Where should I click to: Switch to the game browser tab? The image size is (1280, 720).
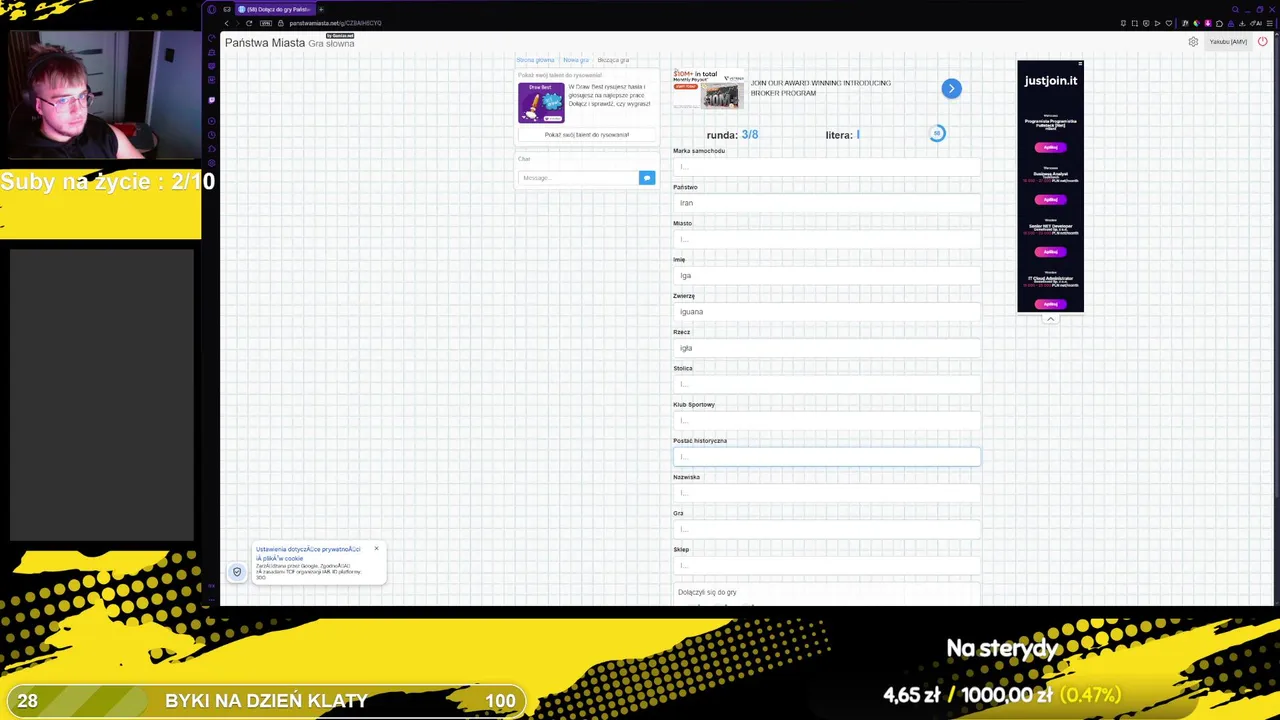(x=276, y=9)
